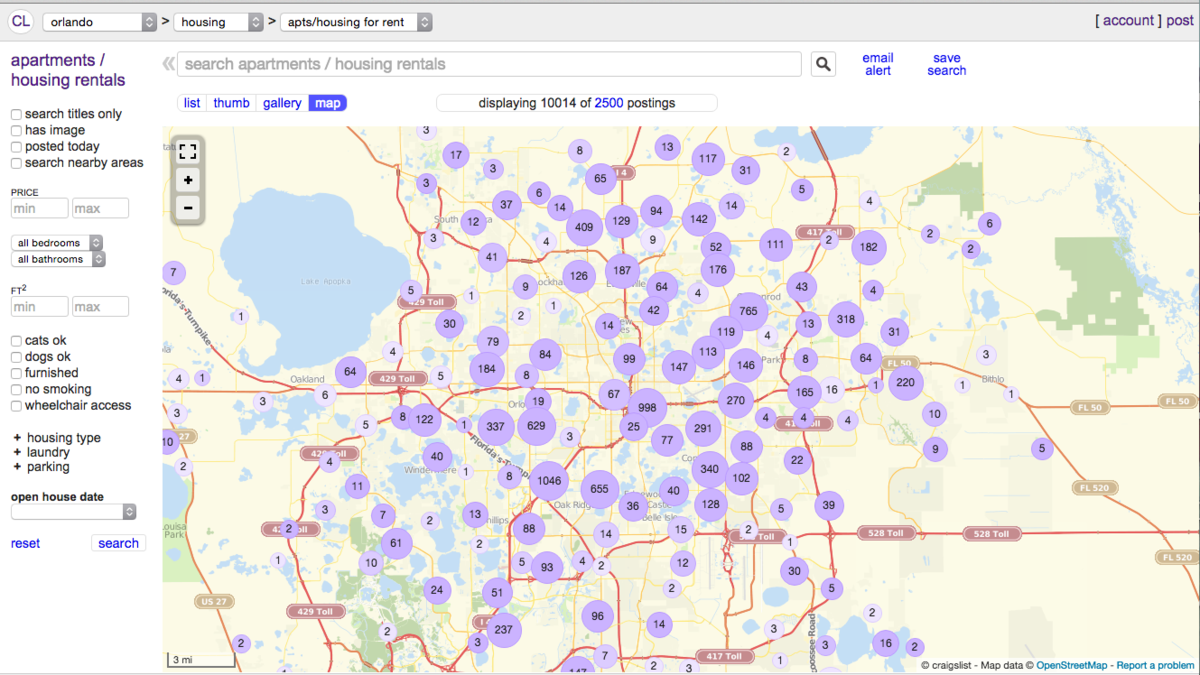Click the magnifying glass search icon
Screen dimensions: 1200x675
(823, 64)
